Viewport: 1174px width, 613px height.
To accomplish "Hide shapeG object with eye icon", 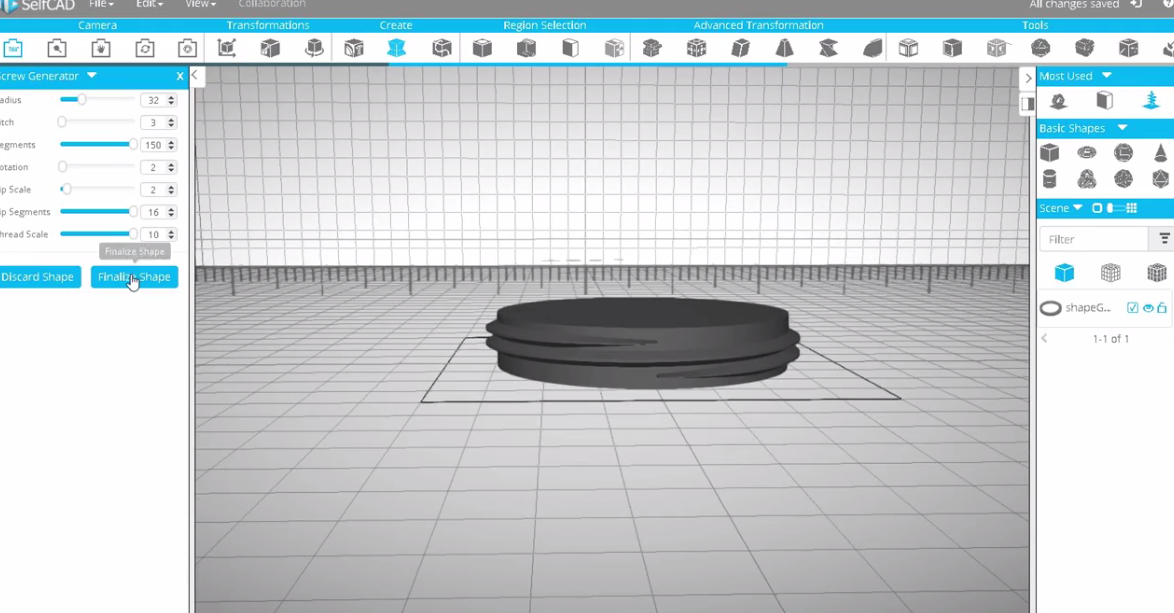I will [x=1148, y=308].
